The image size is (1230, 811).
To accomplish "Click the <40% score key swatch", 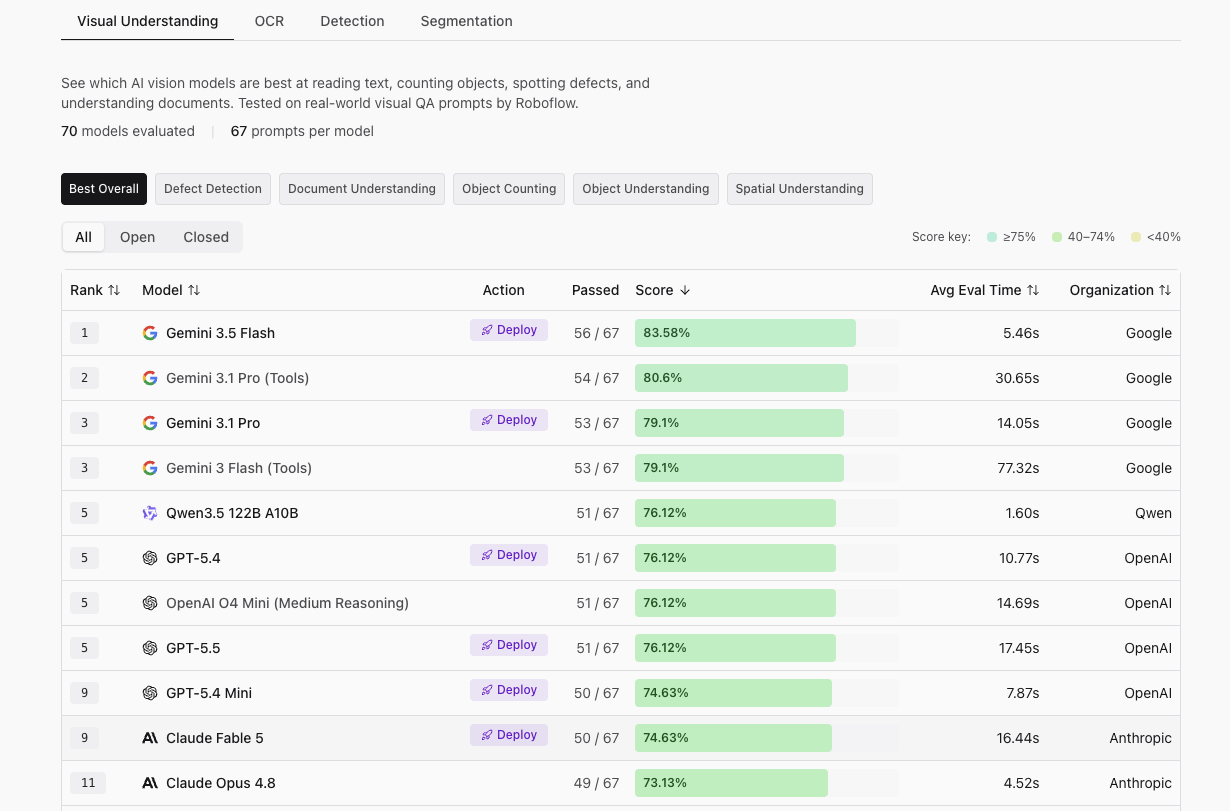I will coord(1136,237).
